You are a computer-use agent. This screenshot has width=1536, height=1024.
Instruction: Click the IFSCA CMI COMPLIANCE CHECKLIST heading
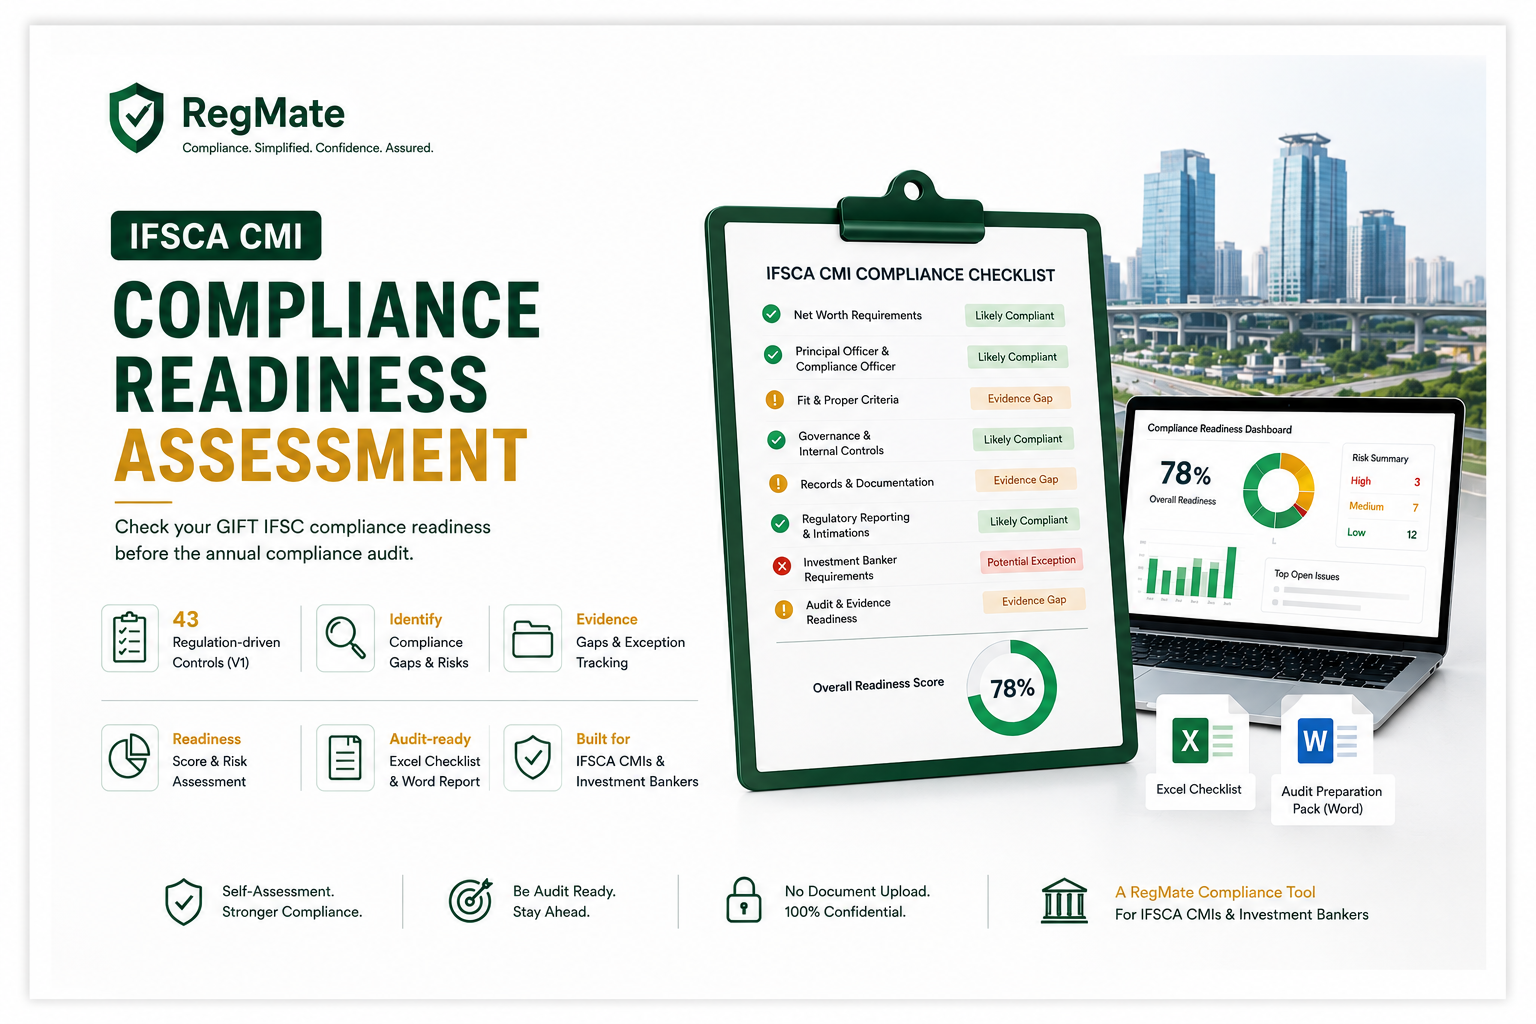pyautogui.click(x=910, y=274)
